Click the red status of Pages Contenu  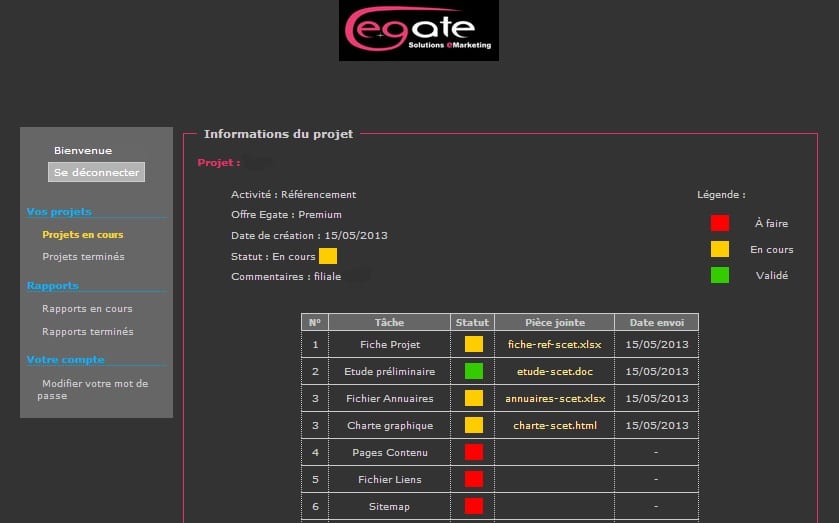point(474,452)
